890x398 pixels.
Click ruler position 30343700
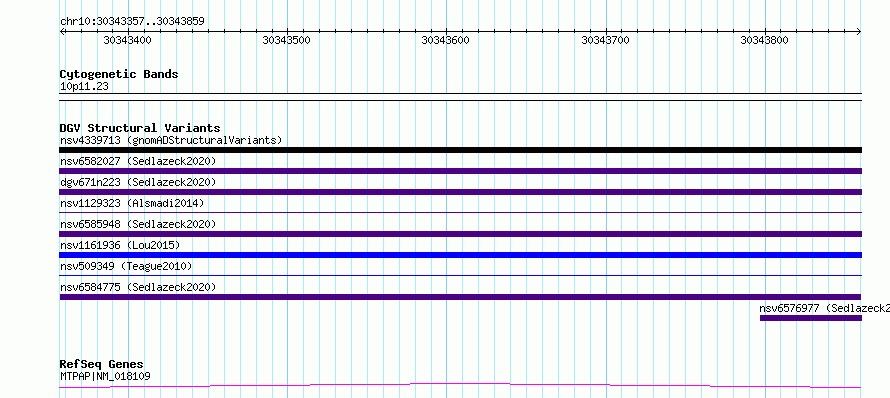tap(606, 40)
